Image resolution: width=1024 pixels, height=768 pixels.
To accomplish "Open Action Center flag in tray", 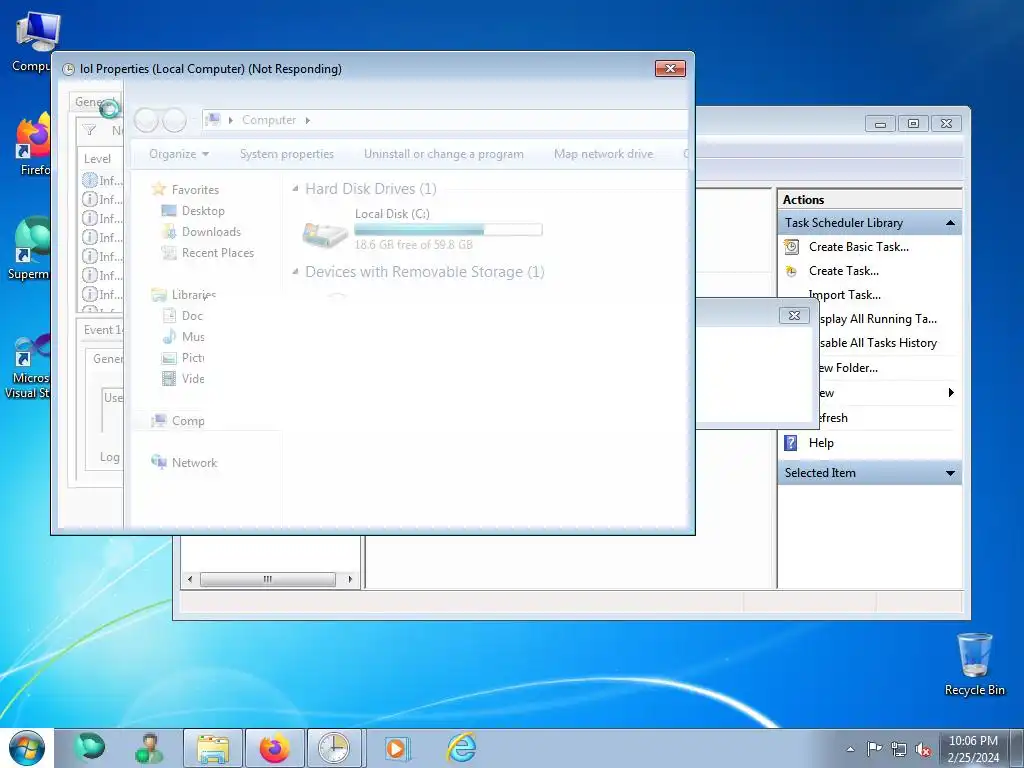I will [874, 749].
